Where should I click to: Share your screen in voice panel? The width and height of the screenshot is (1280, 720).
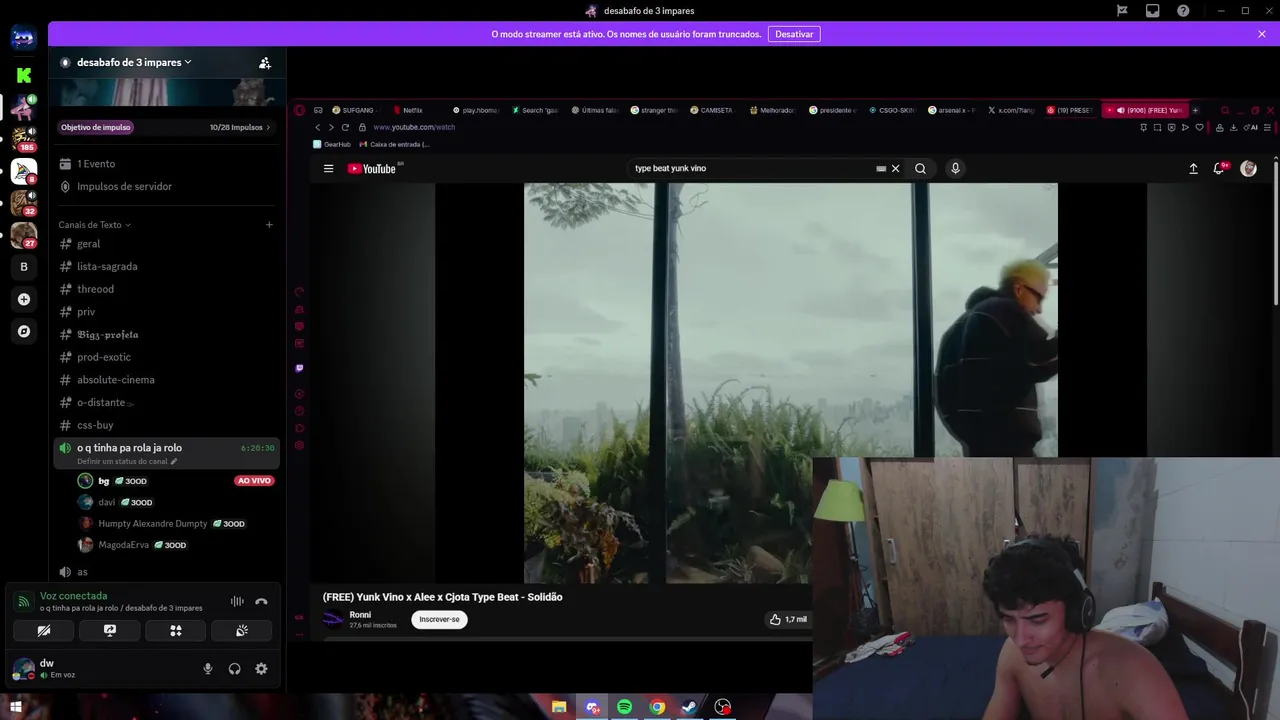[110, 631]
